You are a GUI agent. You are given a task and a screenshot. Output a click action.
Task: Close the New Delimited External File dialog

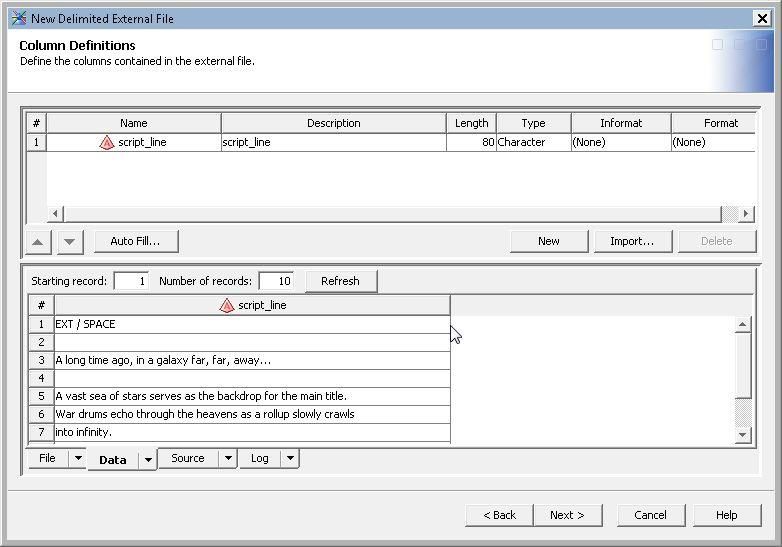(762, 19)
